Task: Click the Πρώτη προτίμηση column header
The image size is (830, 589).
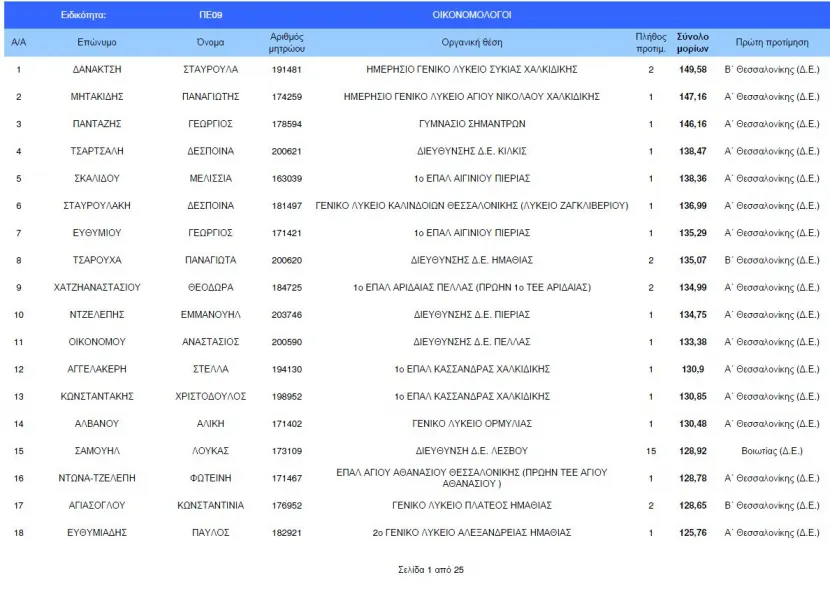Action: [x=772, y=42]
